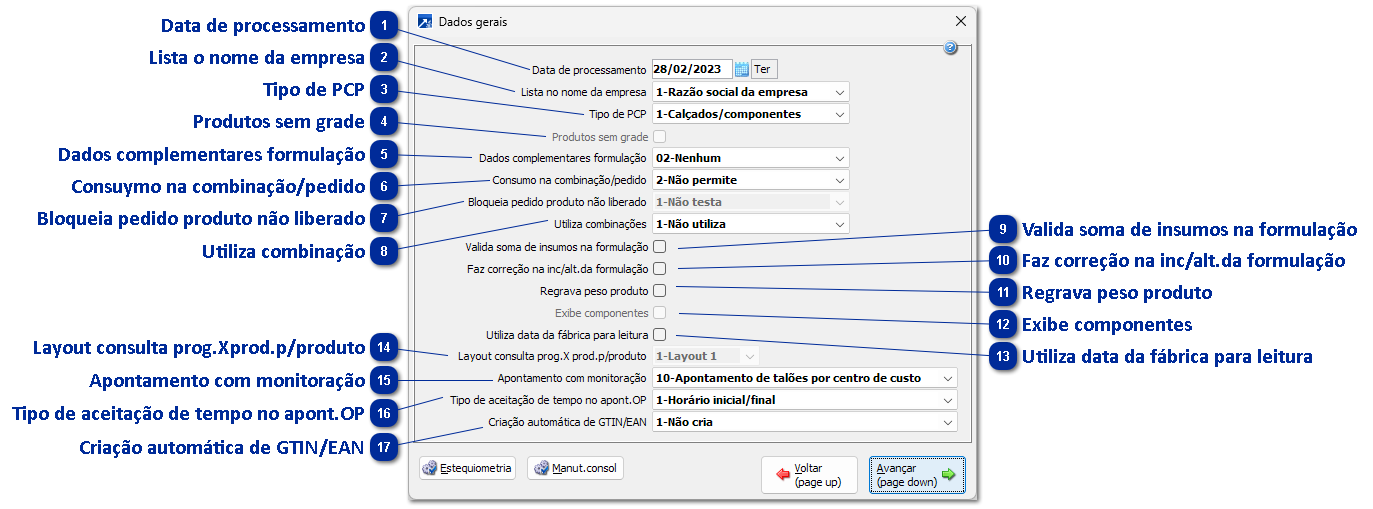This screenshot has height=509, width=1373.
Task: Open Lista no nome da empresa dropdown
Action: point(750,92)
